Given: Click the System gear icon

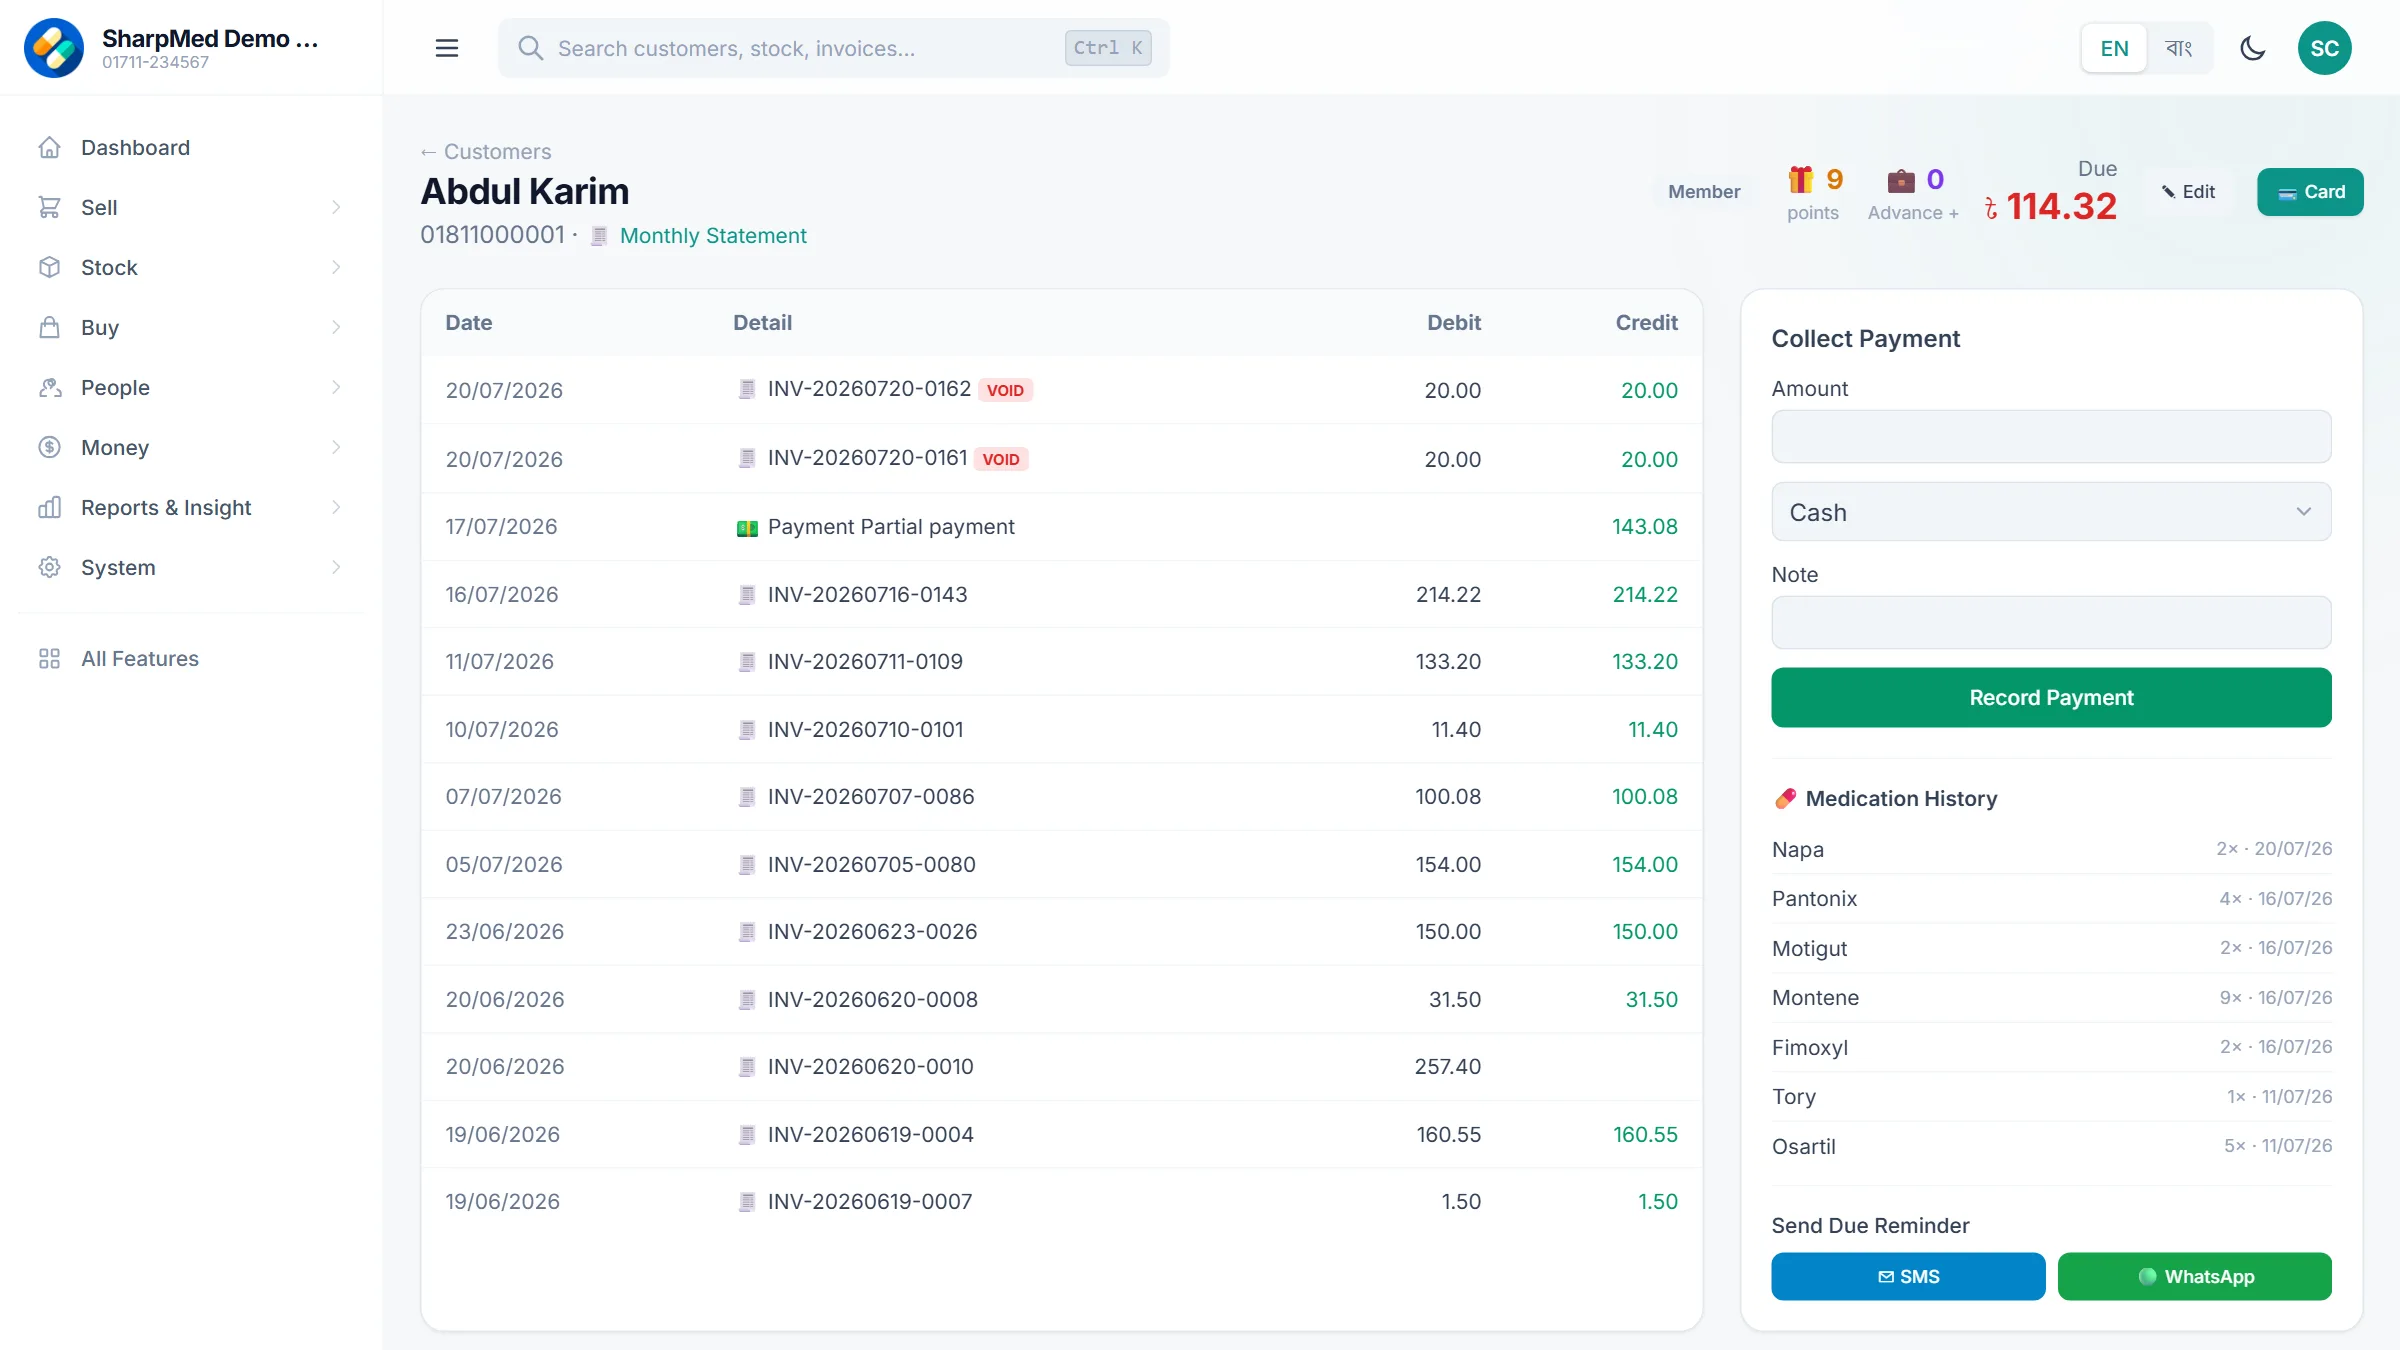Looking at the screenshot, I should click(x=50, y=568).
